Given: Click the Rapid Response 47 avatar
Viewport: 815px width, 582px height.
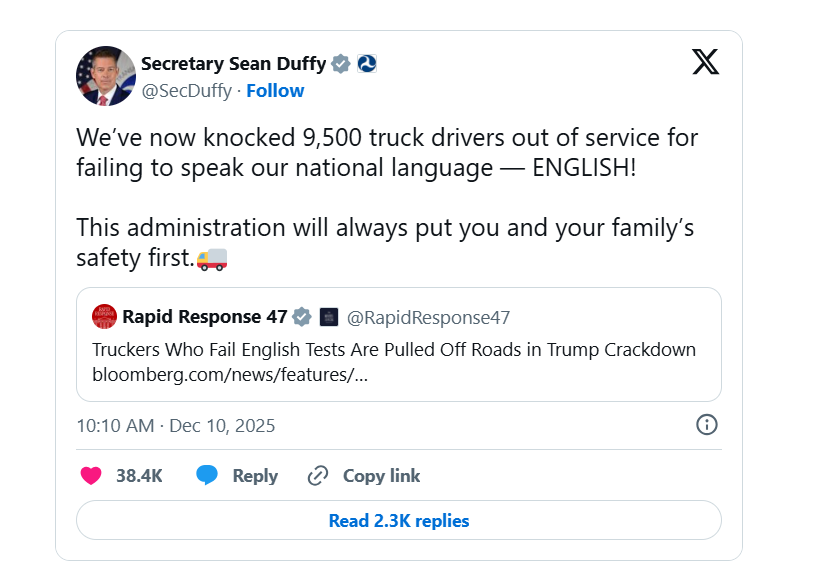Looking at the screenshot, I should 104,318.
